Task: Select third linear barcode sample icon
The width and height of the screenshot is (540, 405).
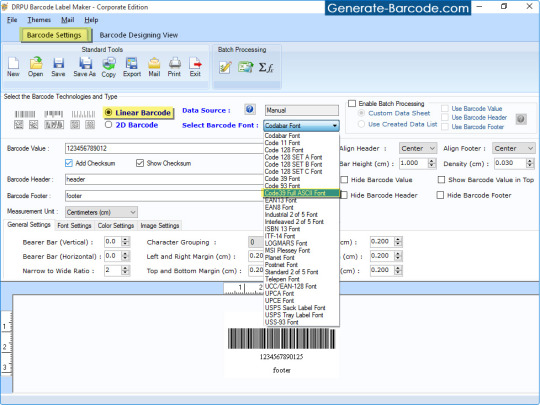Action: pos(83,114)
